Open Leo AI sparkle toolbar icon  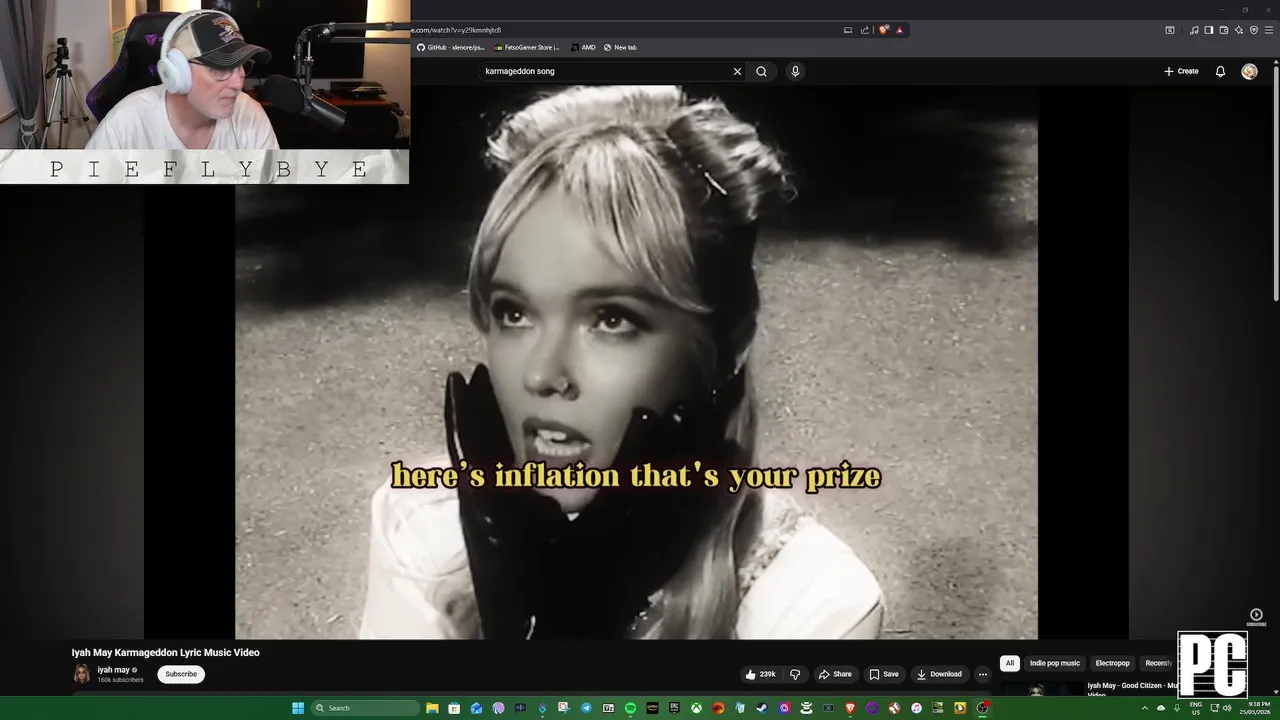(1239, 30)
